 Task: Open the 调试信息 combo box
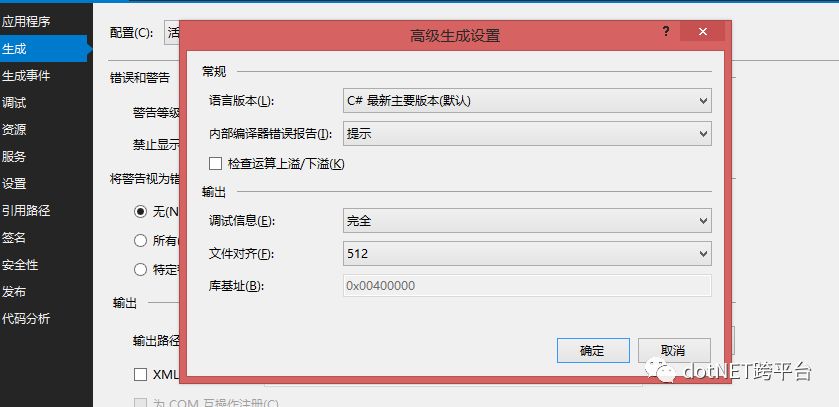(x=527, y=220)
